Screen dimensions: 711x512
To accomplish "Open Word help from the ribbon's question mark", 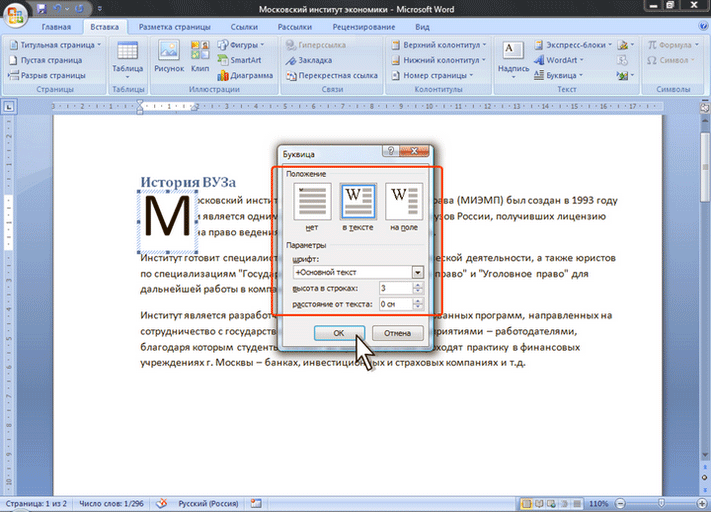I will 703,26.
